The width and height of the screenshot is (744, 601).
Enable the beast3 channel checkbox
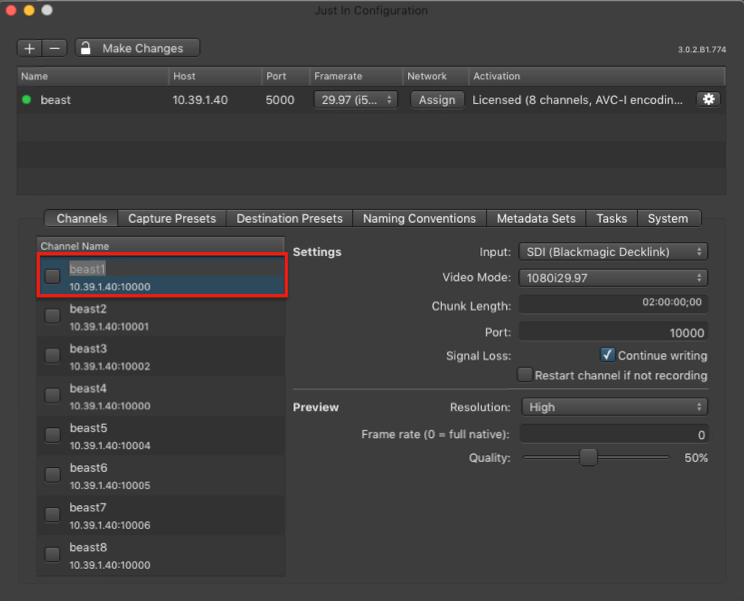pyautogui.click(x=52, y=356)
